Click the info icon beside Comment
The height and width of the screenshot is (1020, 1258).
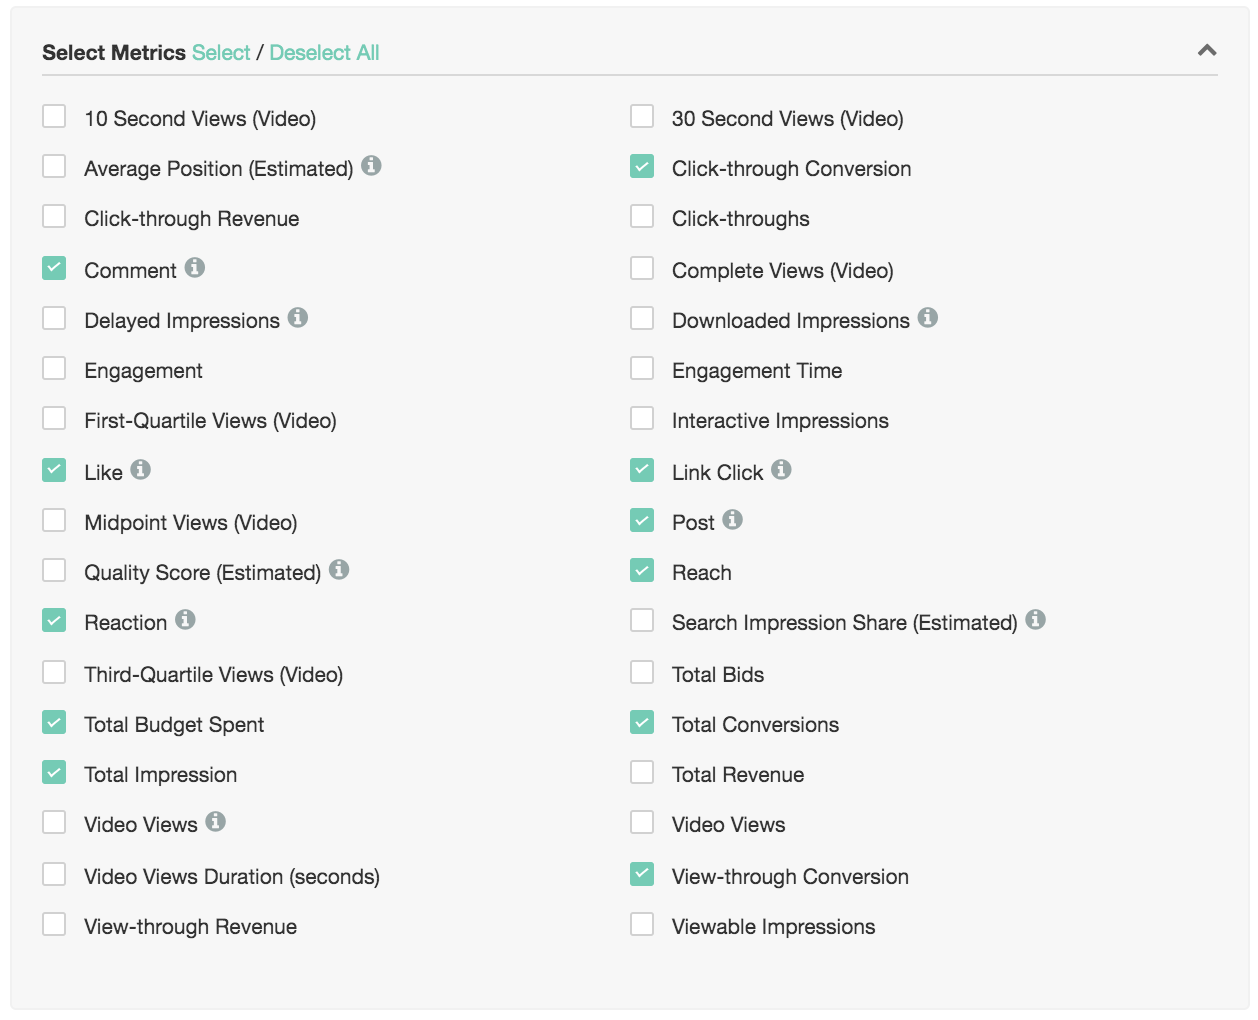point(195,268)
